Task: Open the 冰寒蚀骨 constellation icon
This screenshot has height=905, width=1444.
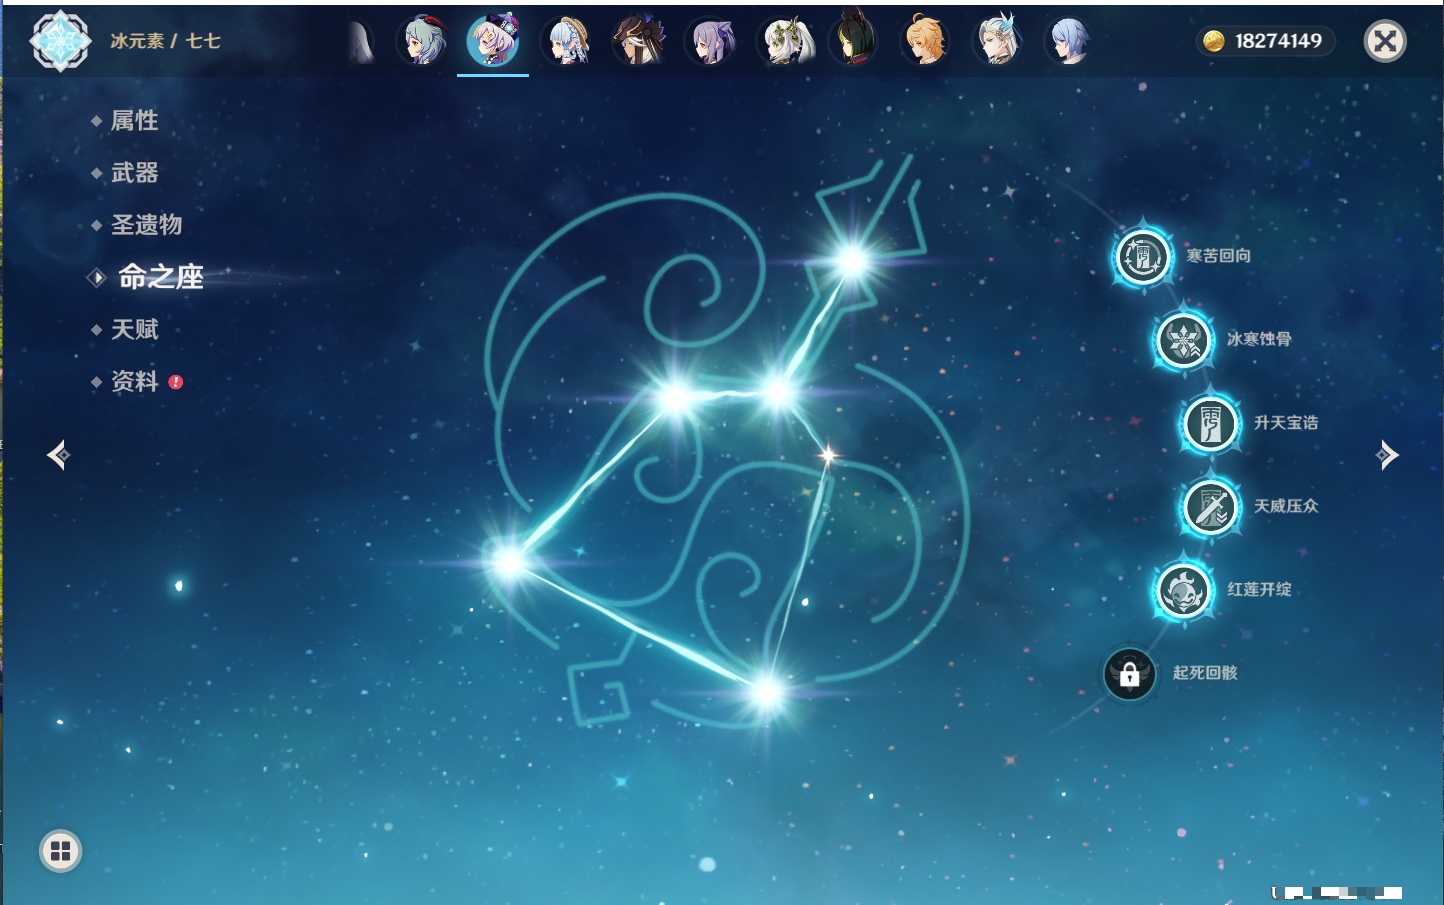Action: (1183, 340)
